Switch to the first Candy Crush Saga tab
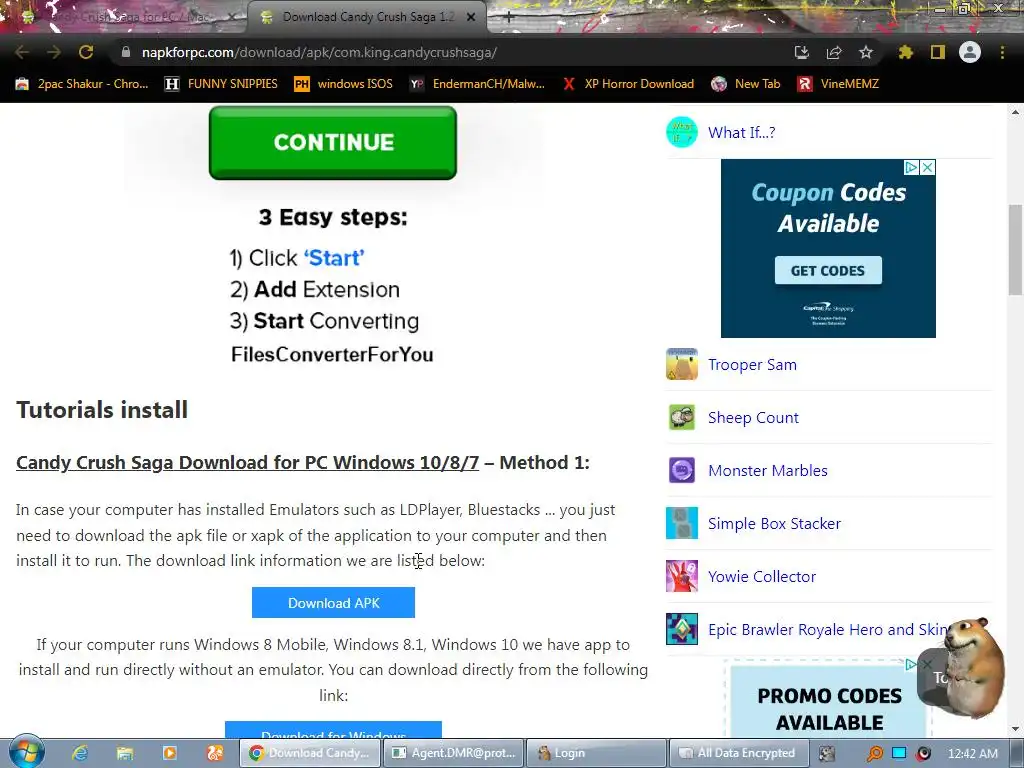The height and width of the screenshot is (768, 1024). click(123, 17)
